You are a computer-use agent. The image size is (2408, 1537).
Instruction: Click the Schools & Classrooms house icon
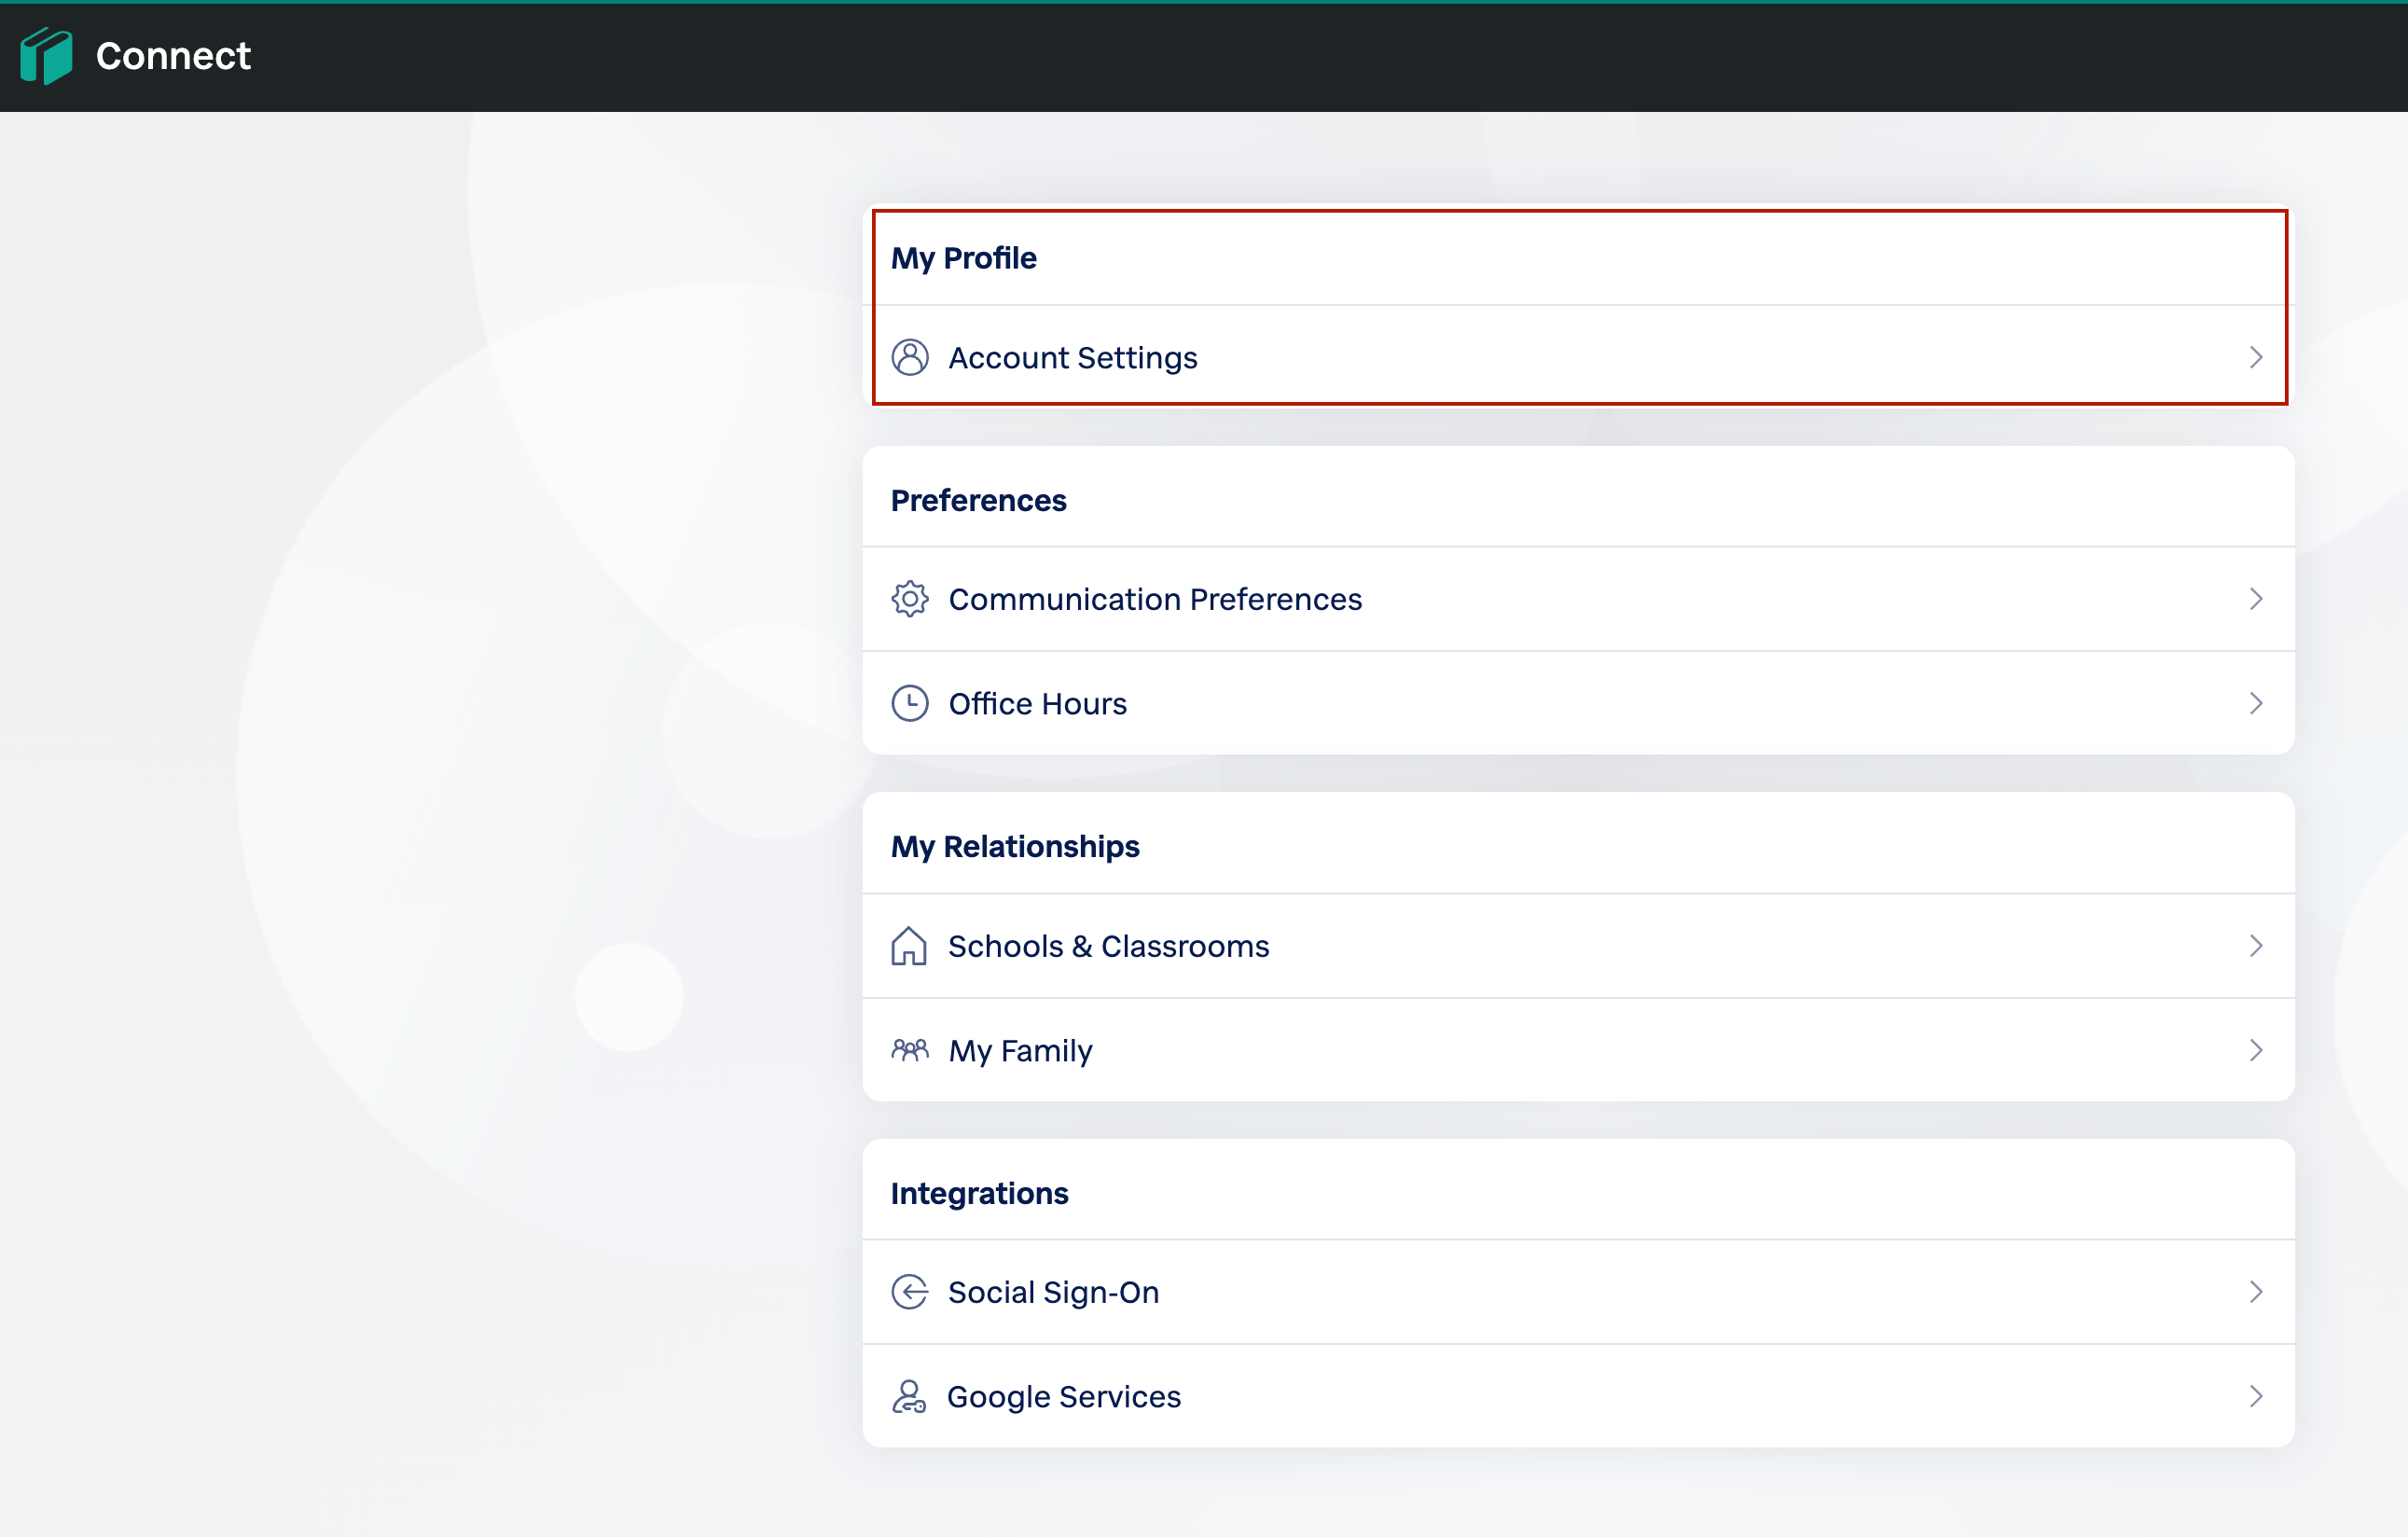click(x=908, y=945)
